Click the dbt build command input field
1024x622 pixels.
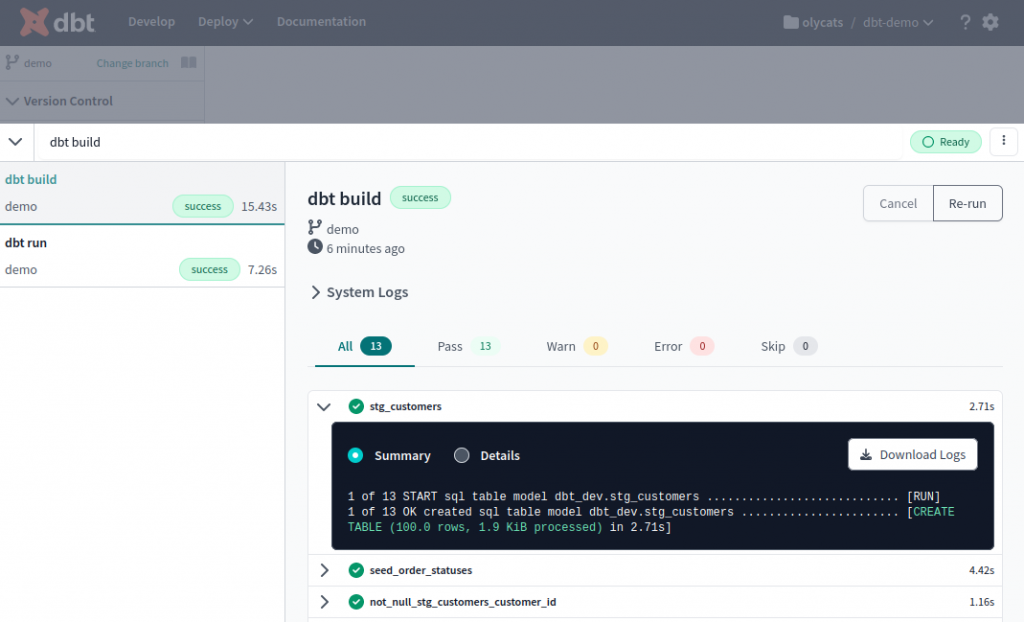click(470, 142)
